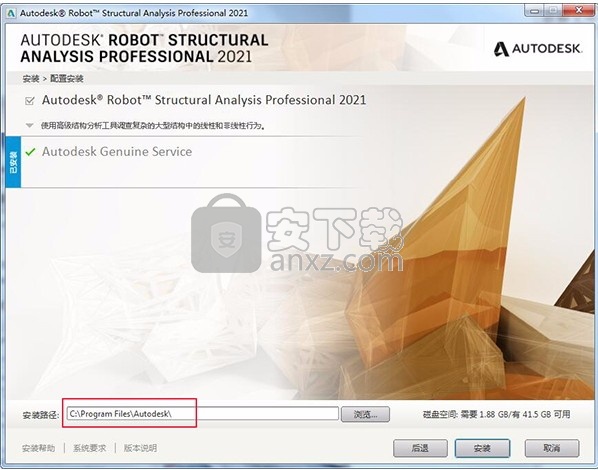Toggle the Robot Structural Analysis Professional 2021 checkbox
Image resolution: width=598 pixels, height=470 pixels.
pos(29,101)
